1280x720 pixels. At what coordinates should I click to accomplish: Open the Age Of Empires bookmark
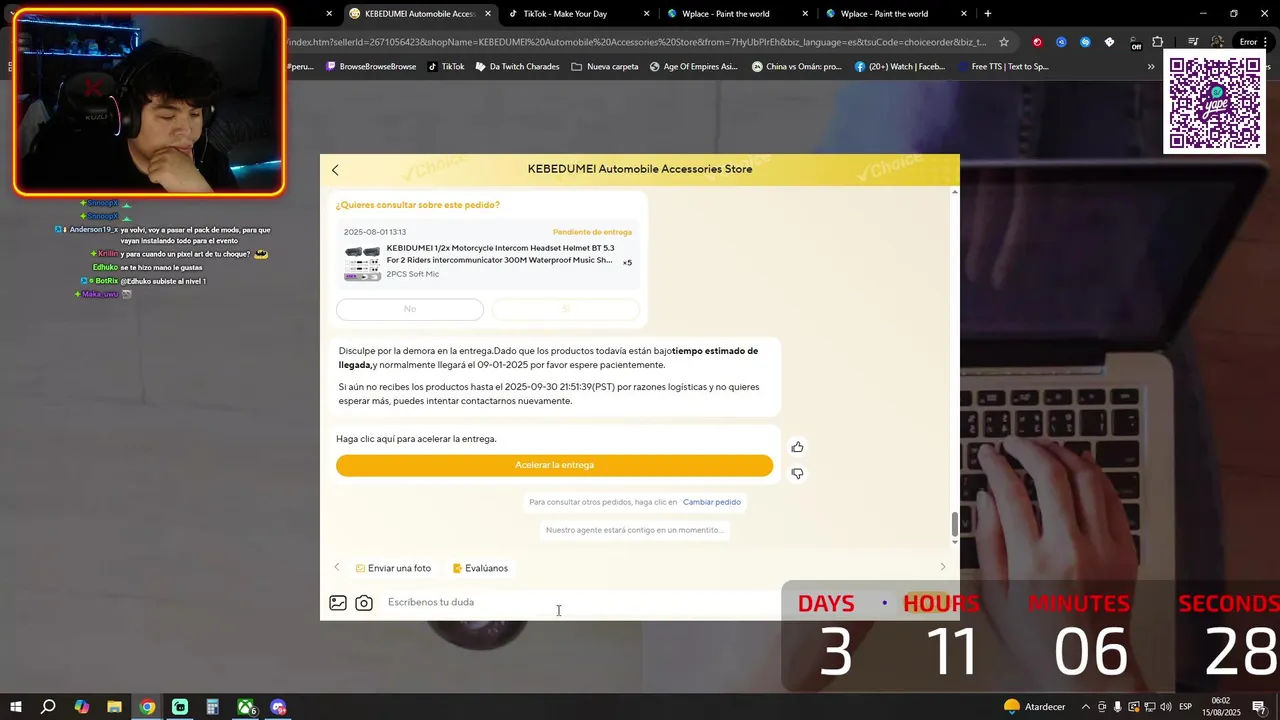tap(693, 67)
